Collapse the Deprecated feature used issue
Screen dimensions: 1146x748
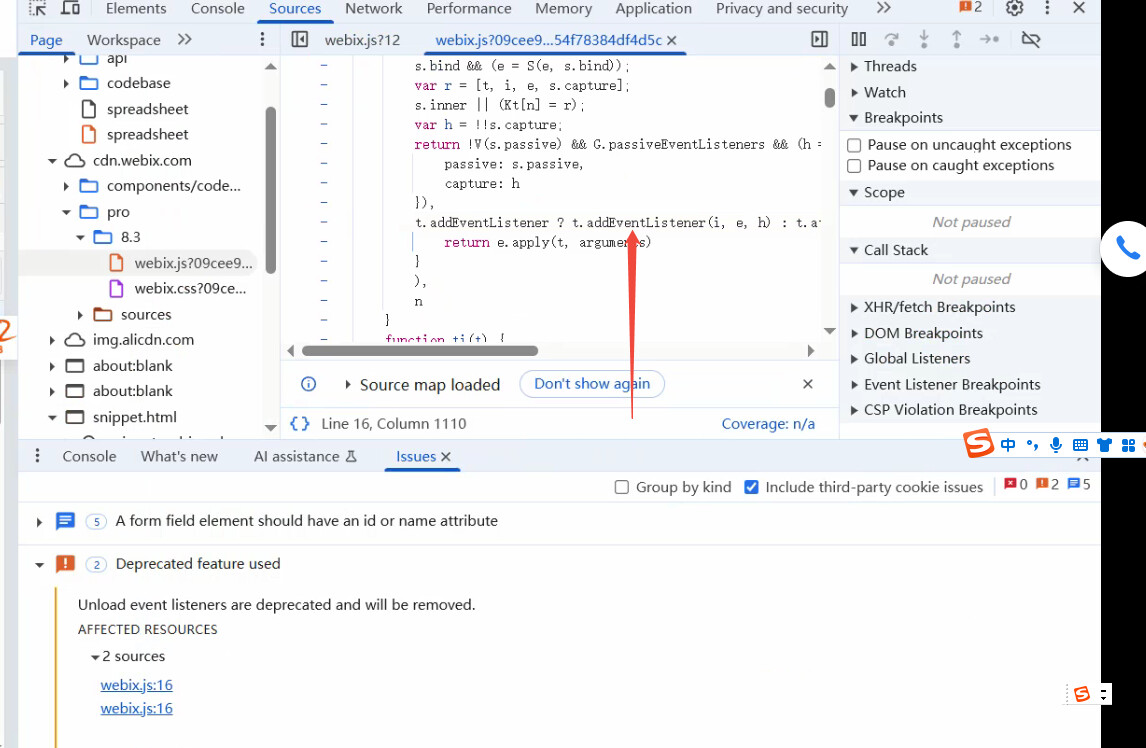click(x=39, y=564)
